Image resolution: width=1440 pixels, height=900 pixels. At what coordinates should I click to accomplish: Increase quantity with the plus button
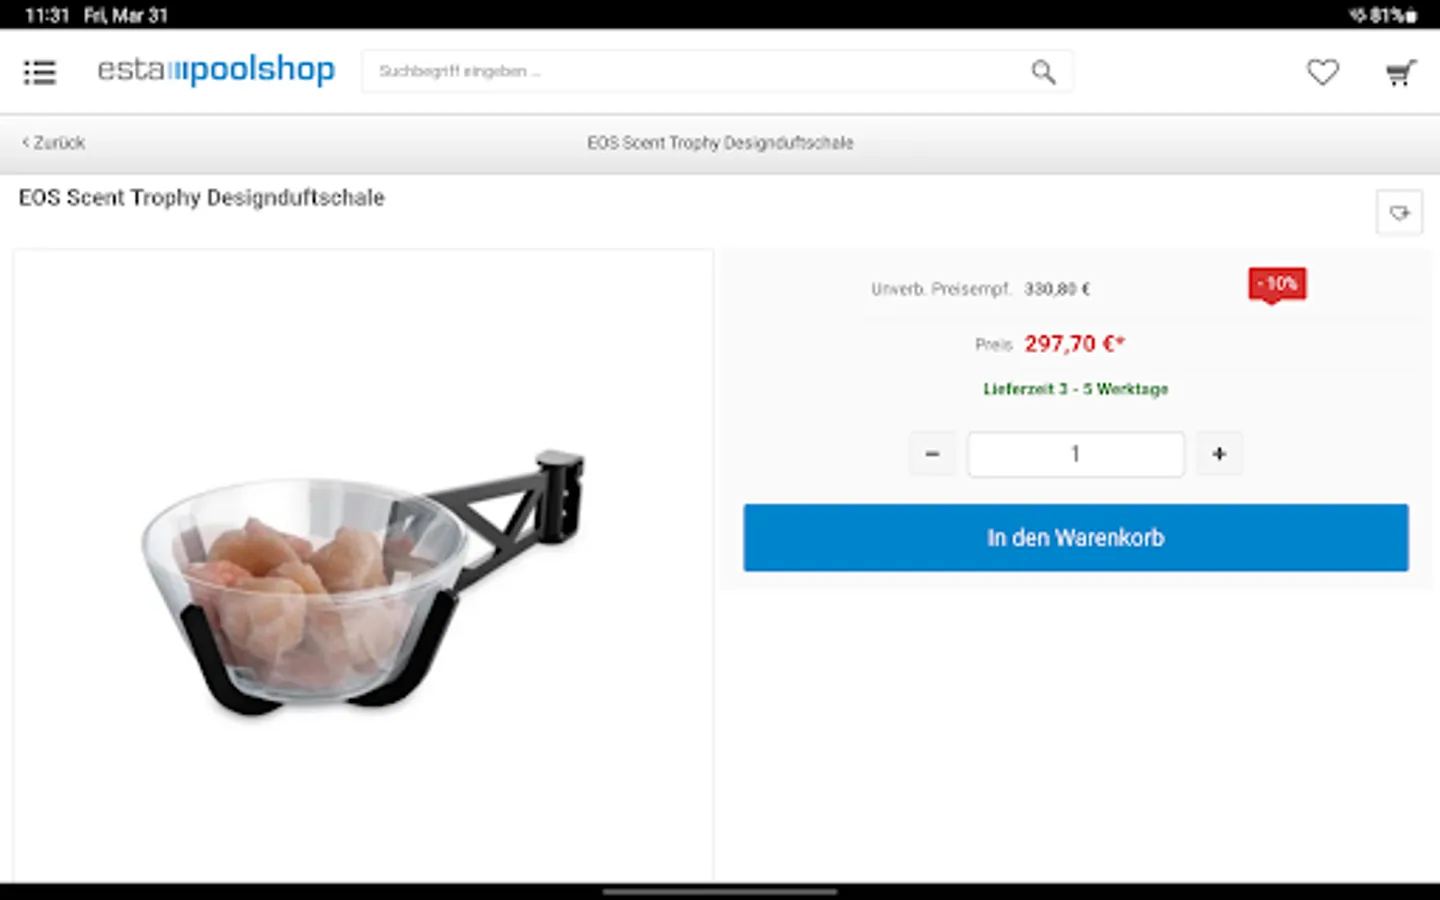point(1219,454)
